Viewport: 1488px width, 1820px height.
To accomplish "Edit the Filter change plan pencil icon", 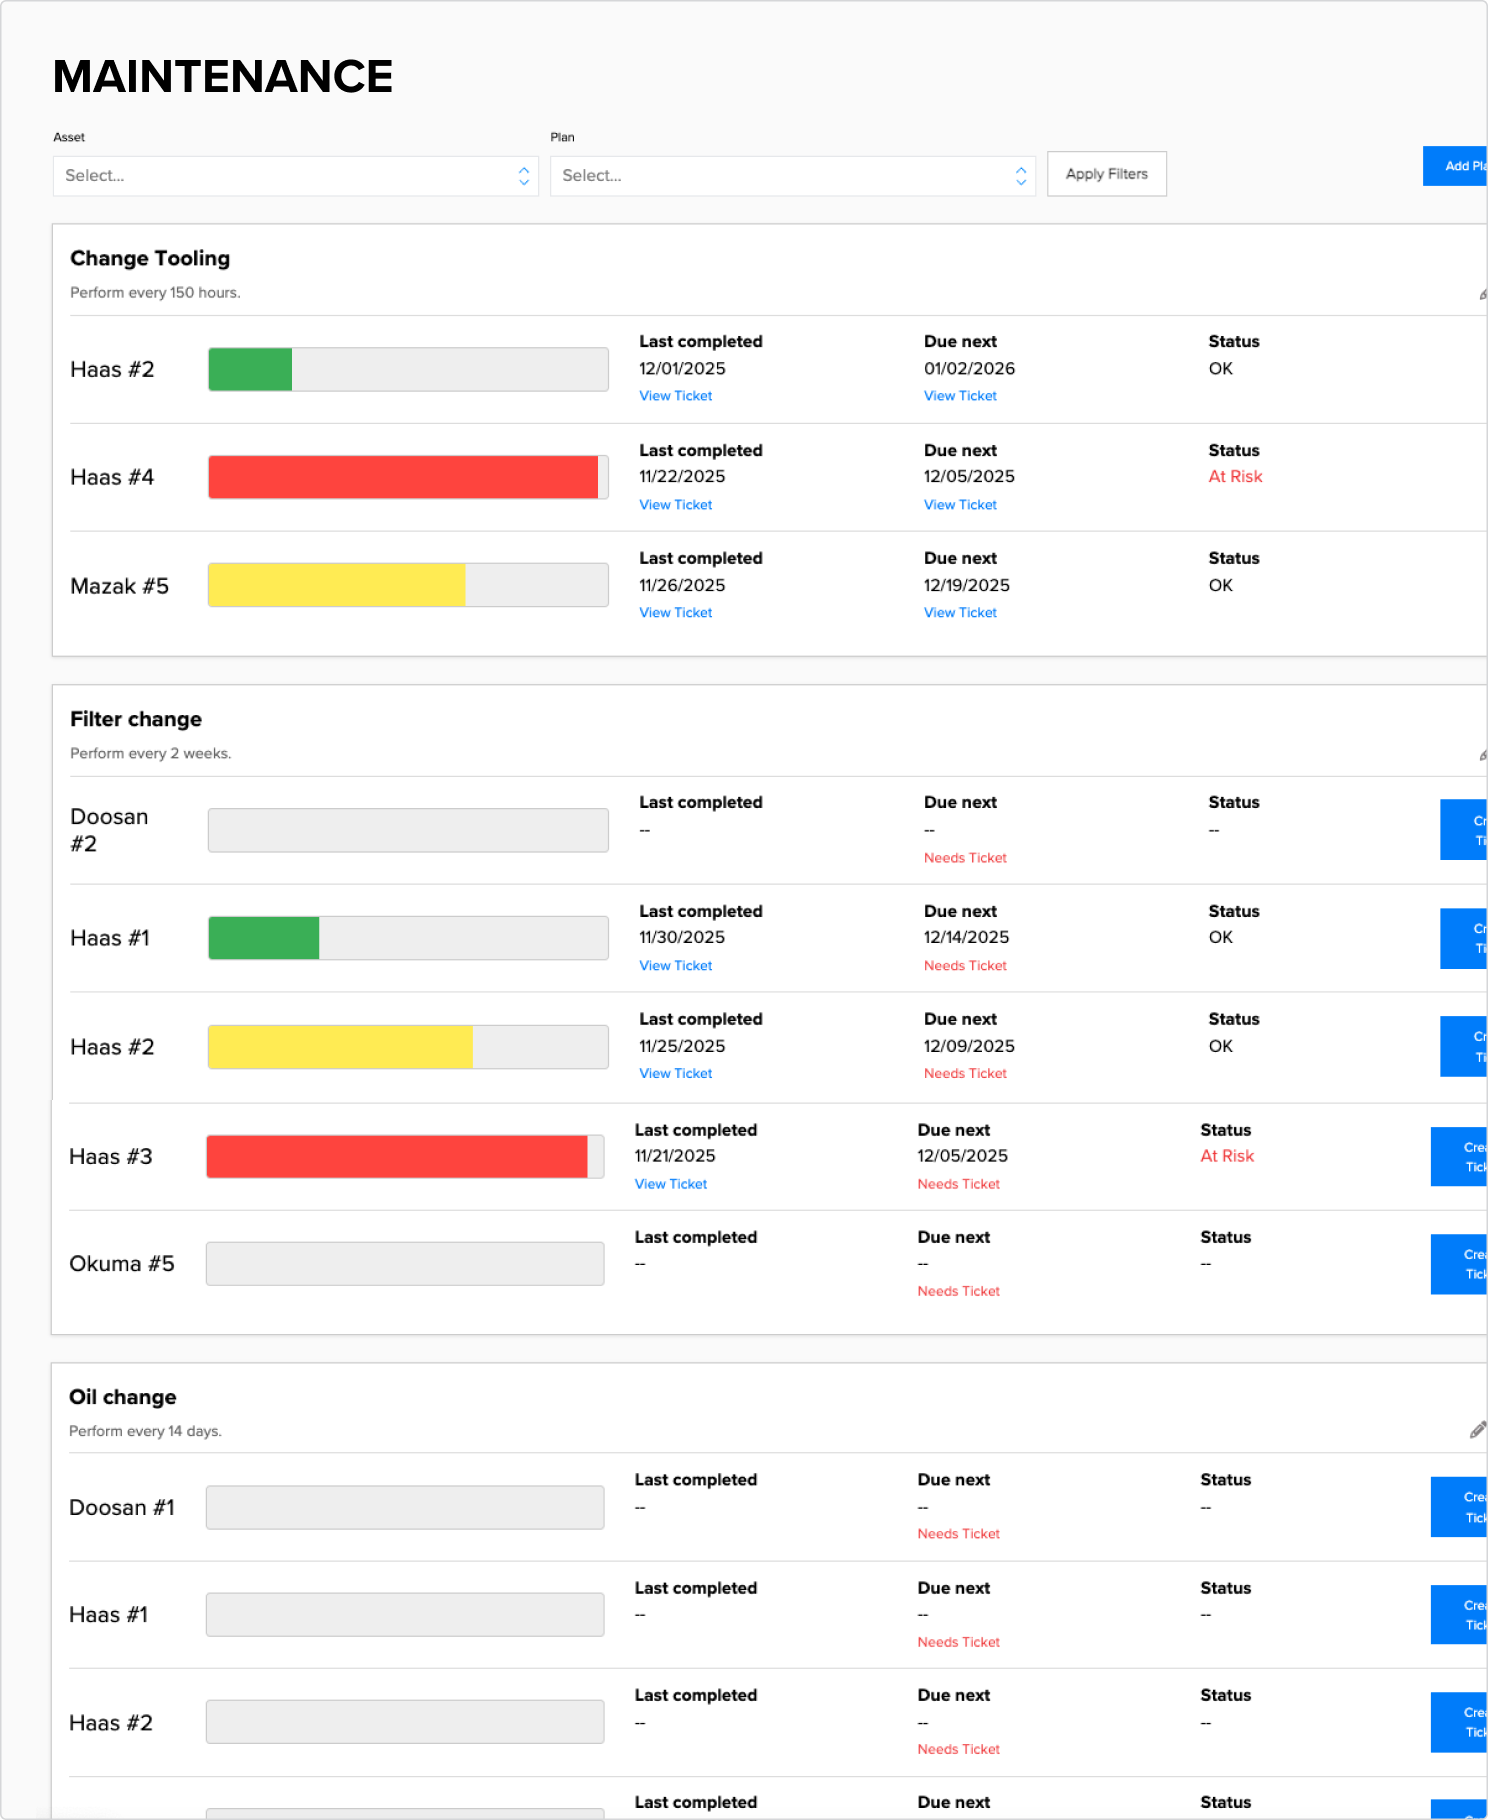I will tap(1483, 755).
